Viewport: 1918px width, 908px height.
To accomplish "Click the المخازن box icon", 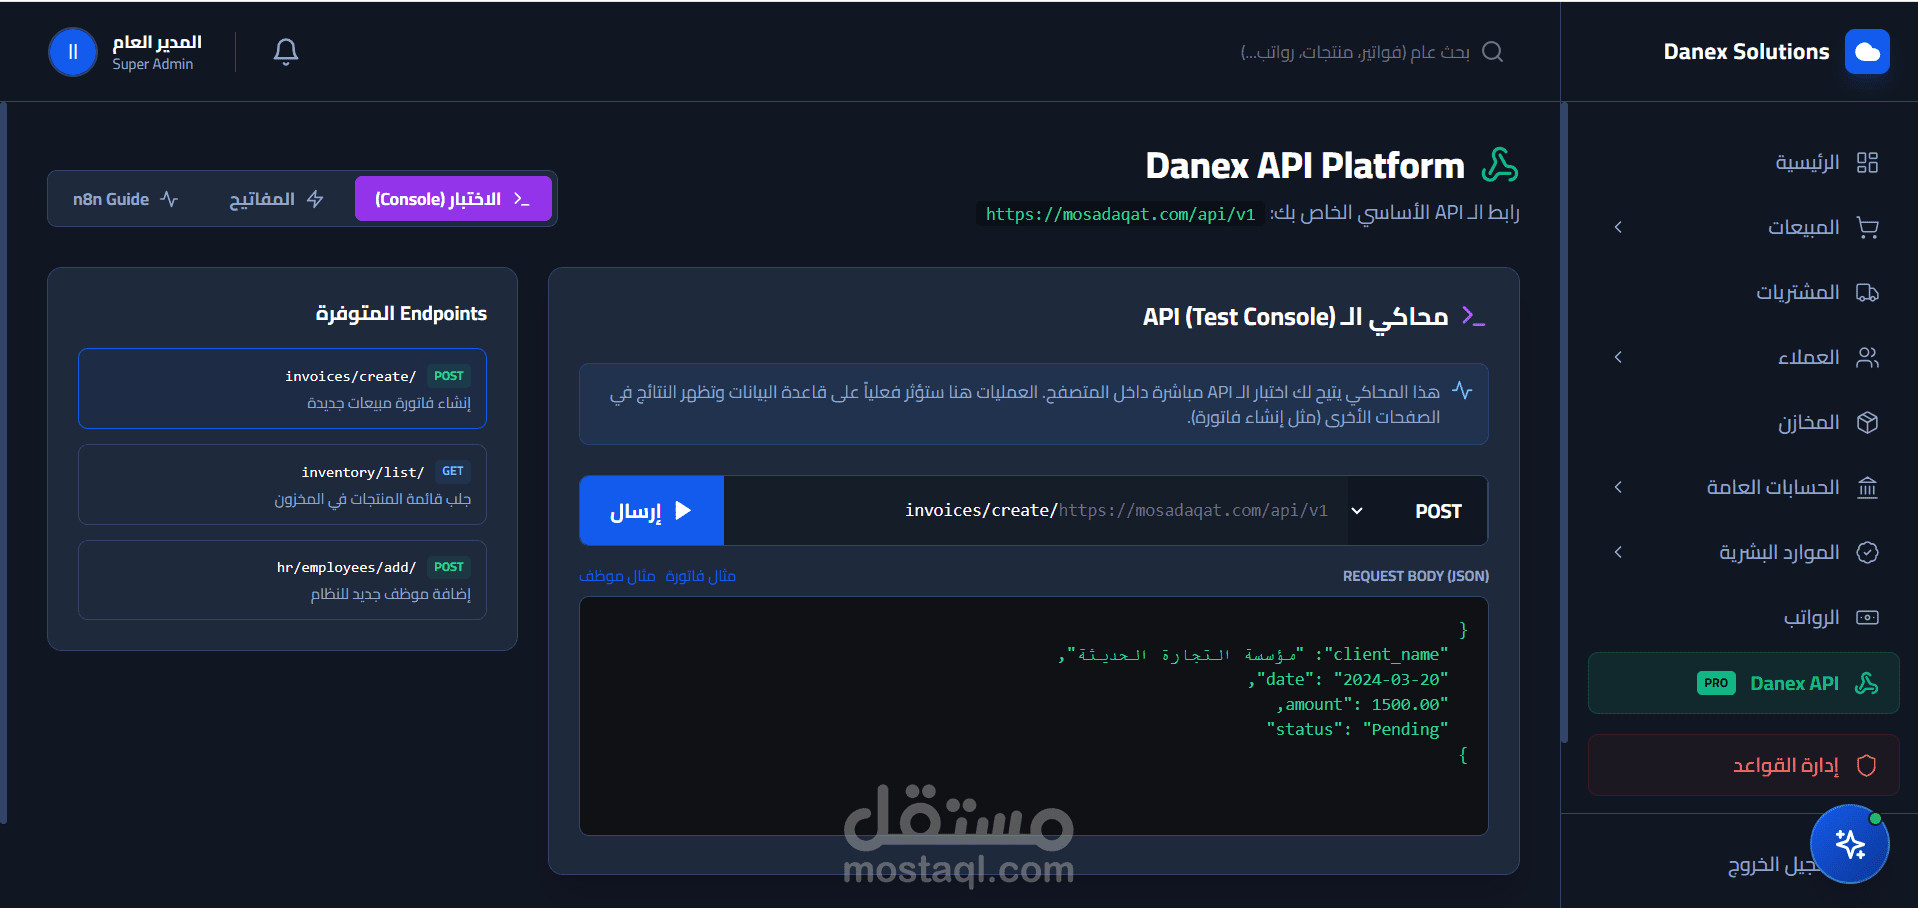I will (1867, 422).
